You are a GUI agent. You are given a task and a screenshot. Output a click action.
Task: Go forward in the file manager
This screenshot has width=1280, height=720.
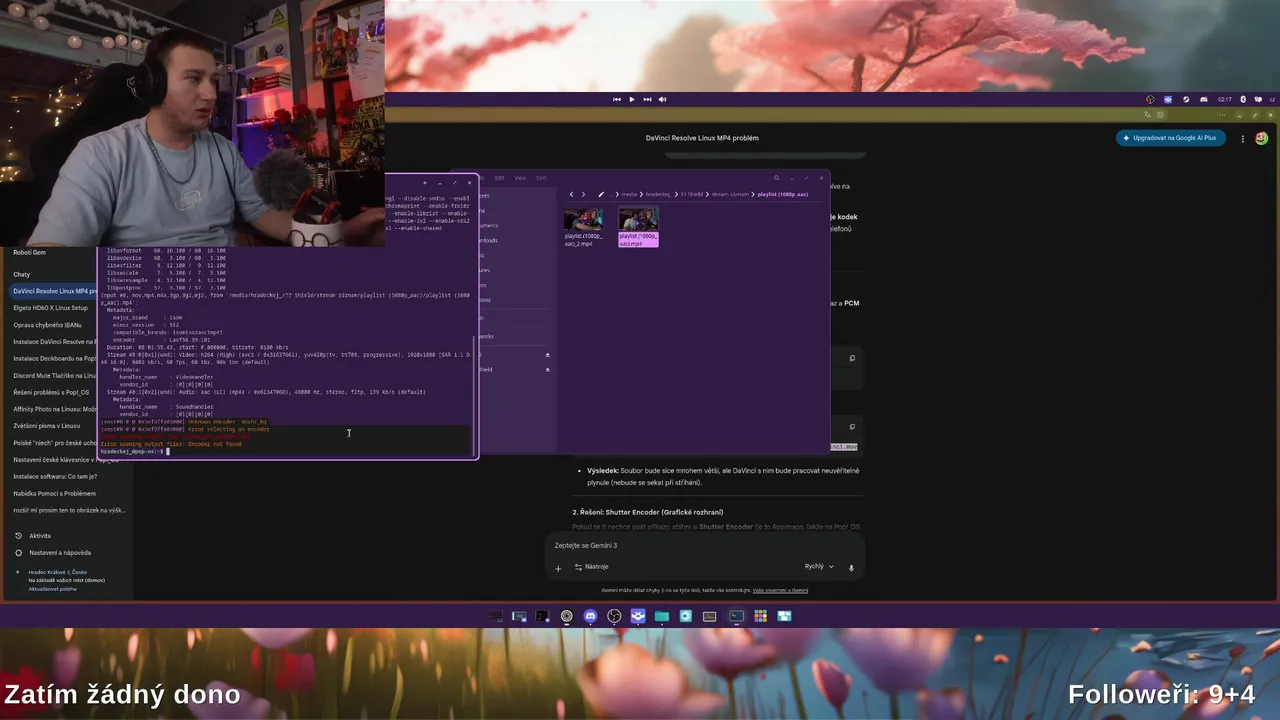(x=584, y=194)
